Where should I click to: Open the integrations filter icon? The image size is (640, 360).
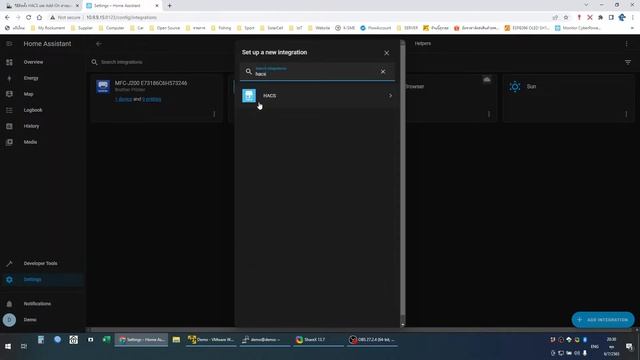[628, 62]
